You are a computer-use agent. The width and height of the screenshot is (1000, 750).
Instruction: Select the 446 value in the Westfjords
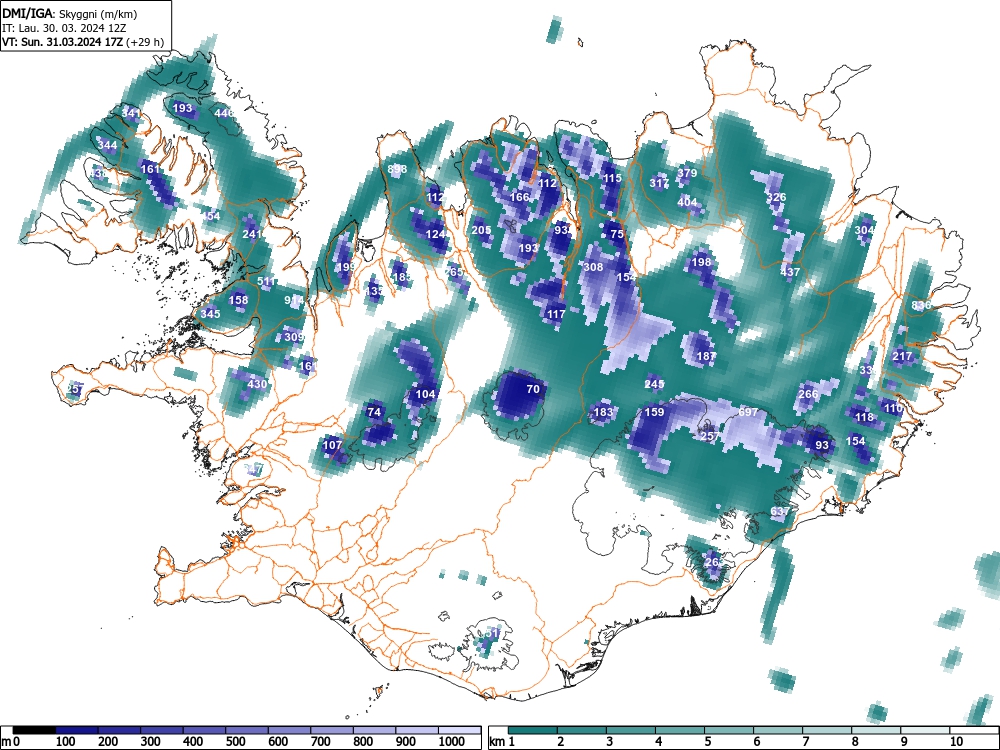[224, 113]
